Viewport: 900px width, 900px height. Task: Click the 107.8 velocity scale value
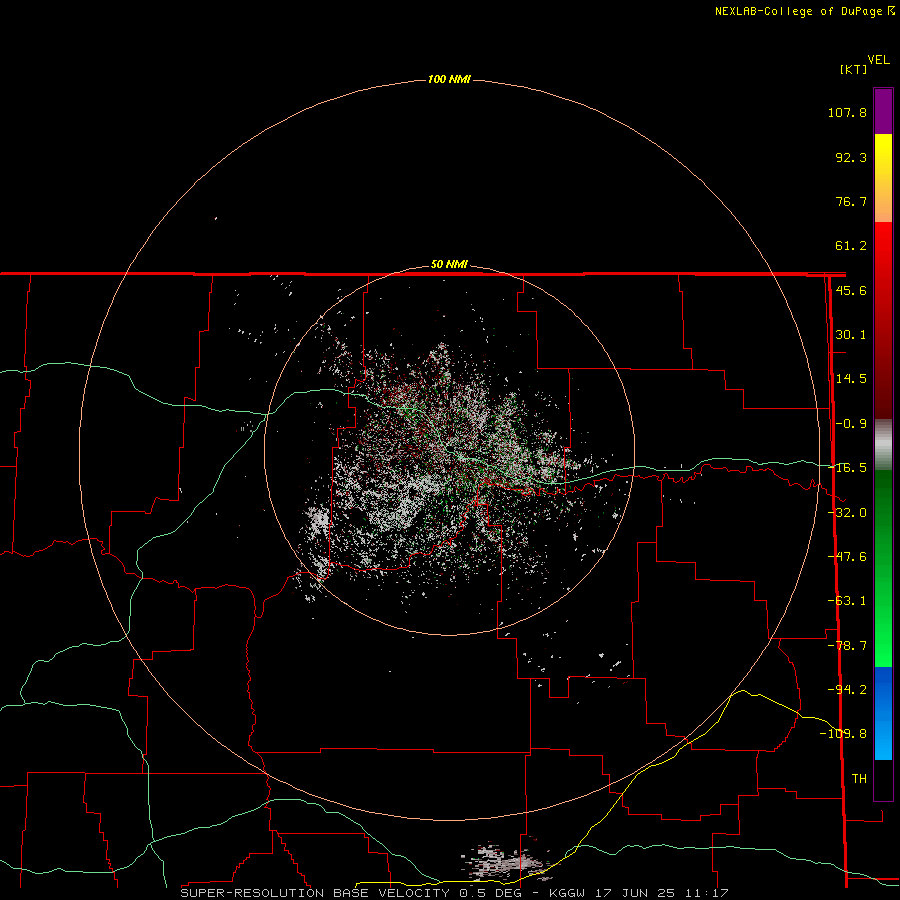847,112
